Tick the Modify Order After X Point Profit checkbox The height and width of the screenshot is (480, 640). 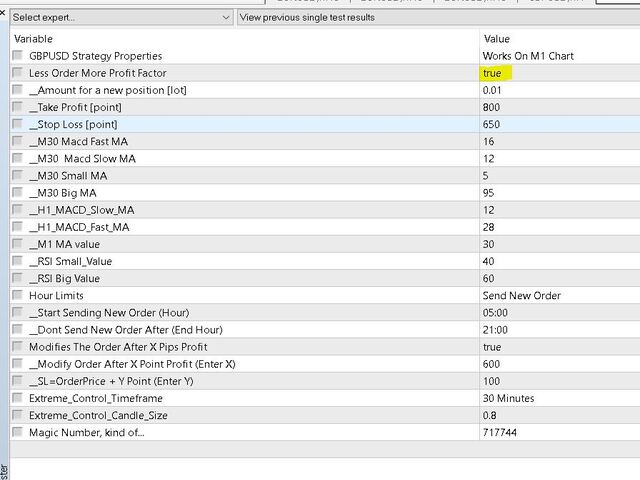point(17,363)
